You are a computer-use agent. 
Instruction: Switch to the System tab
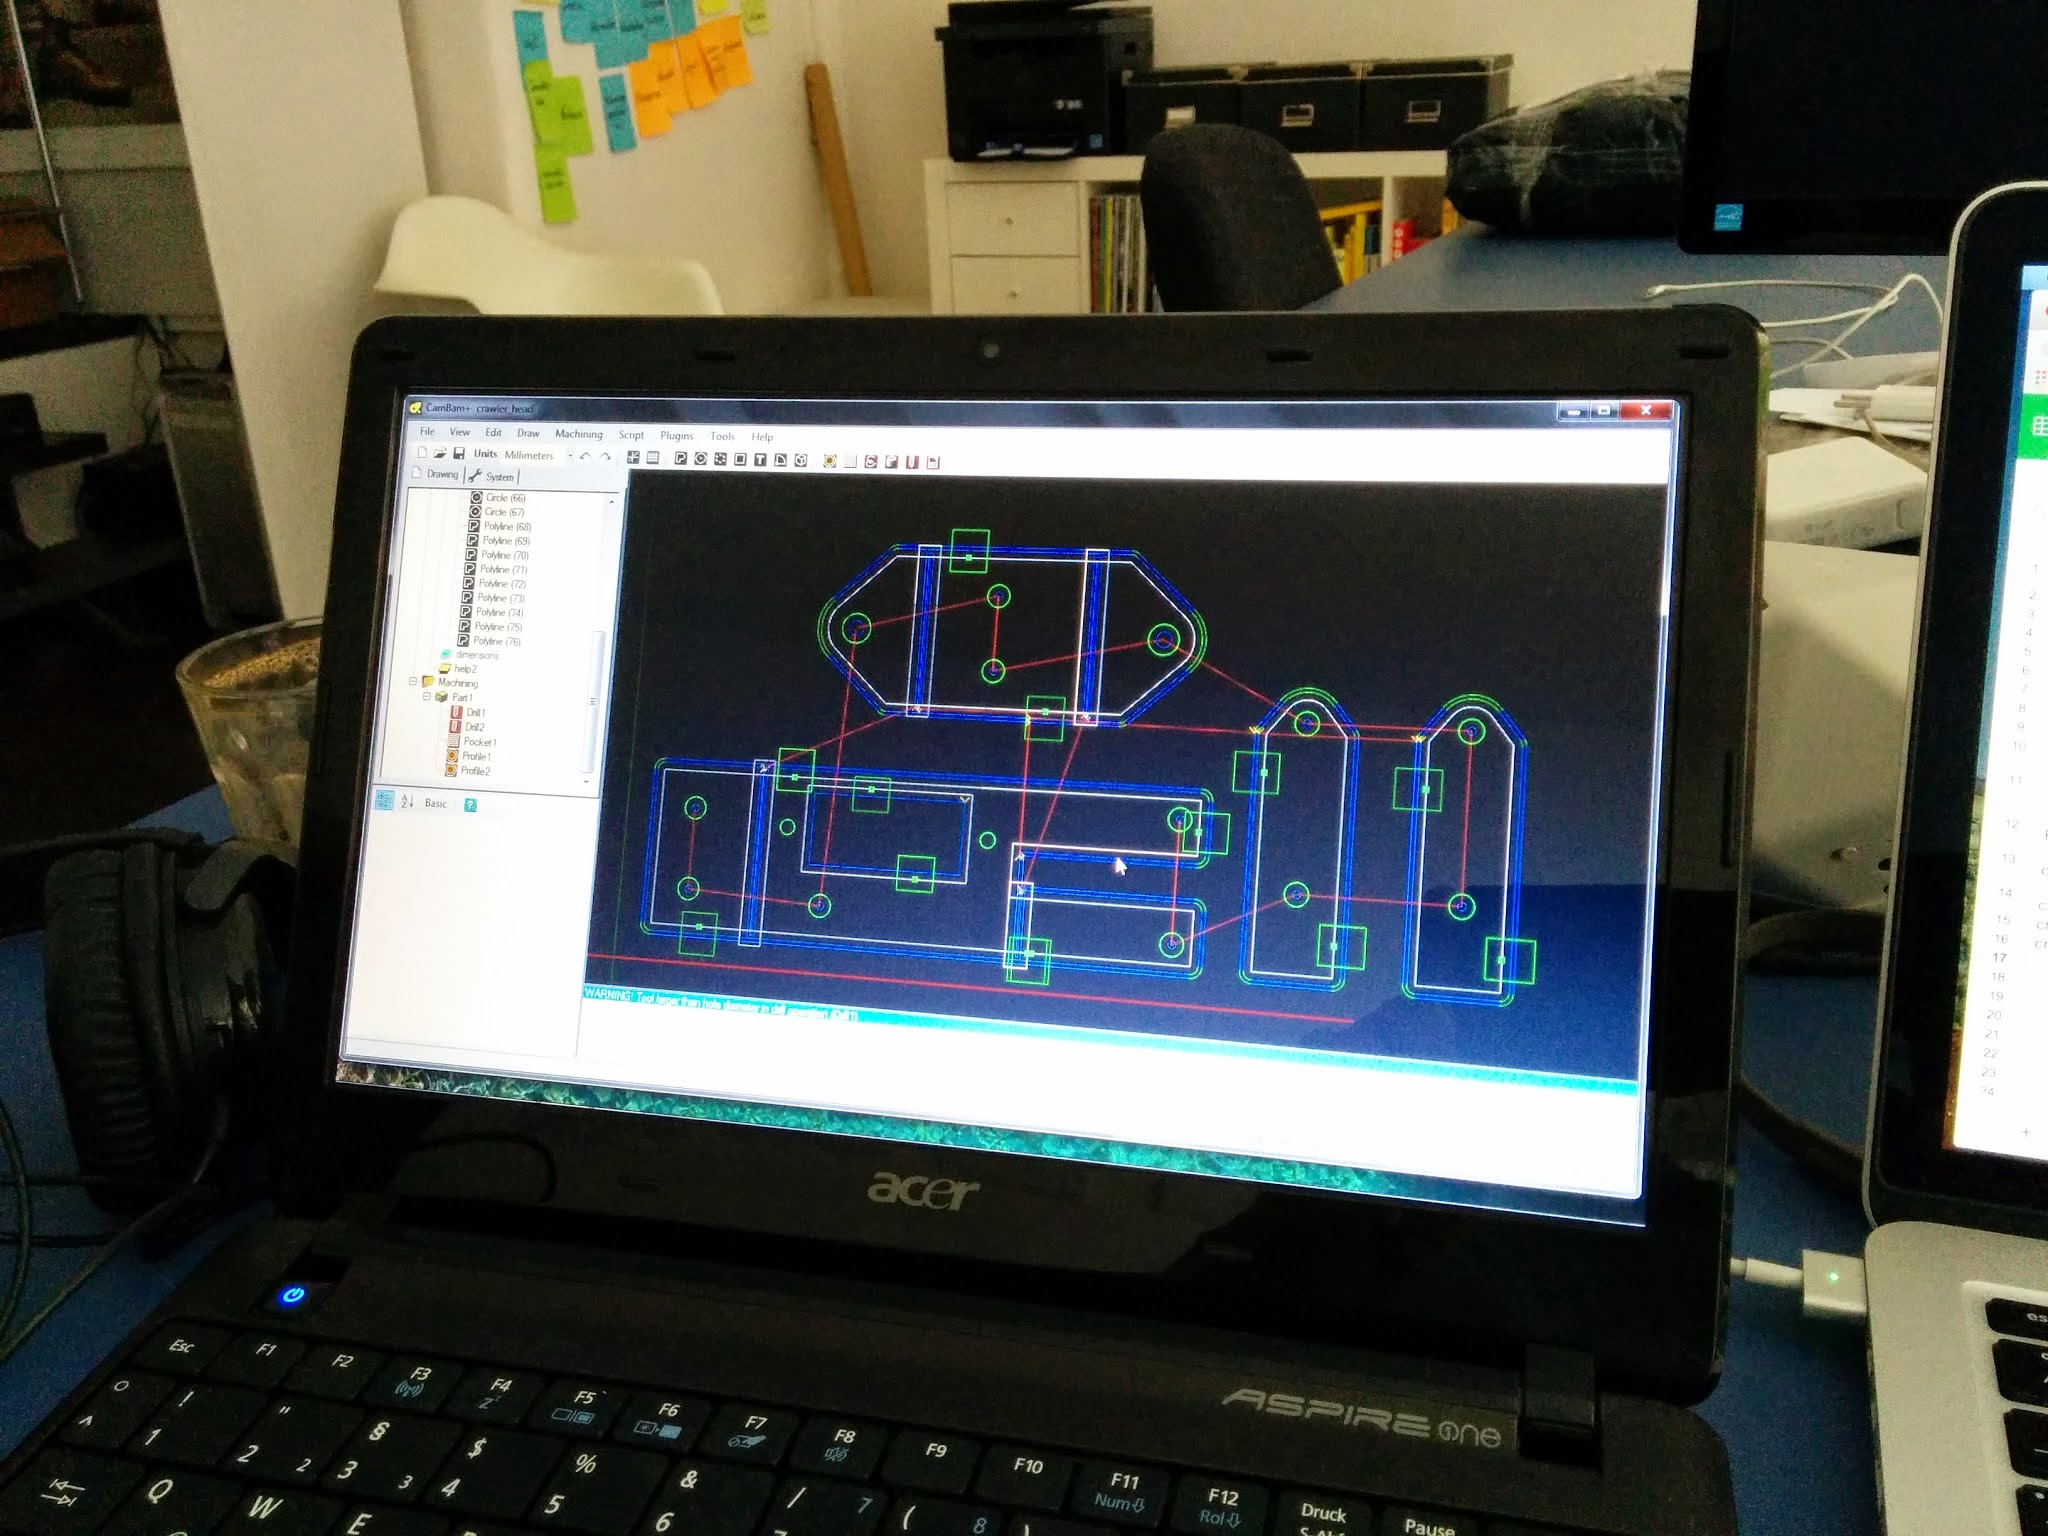(x=498, y=477)
